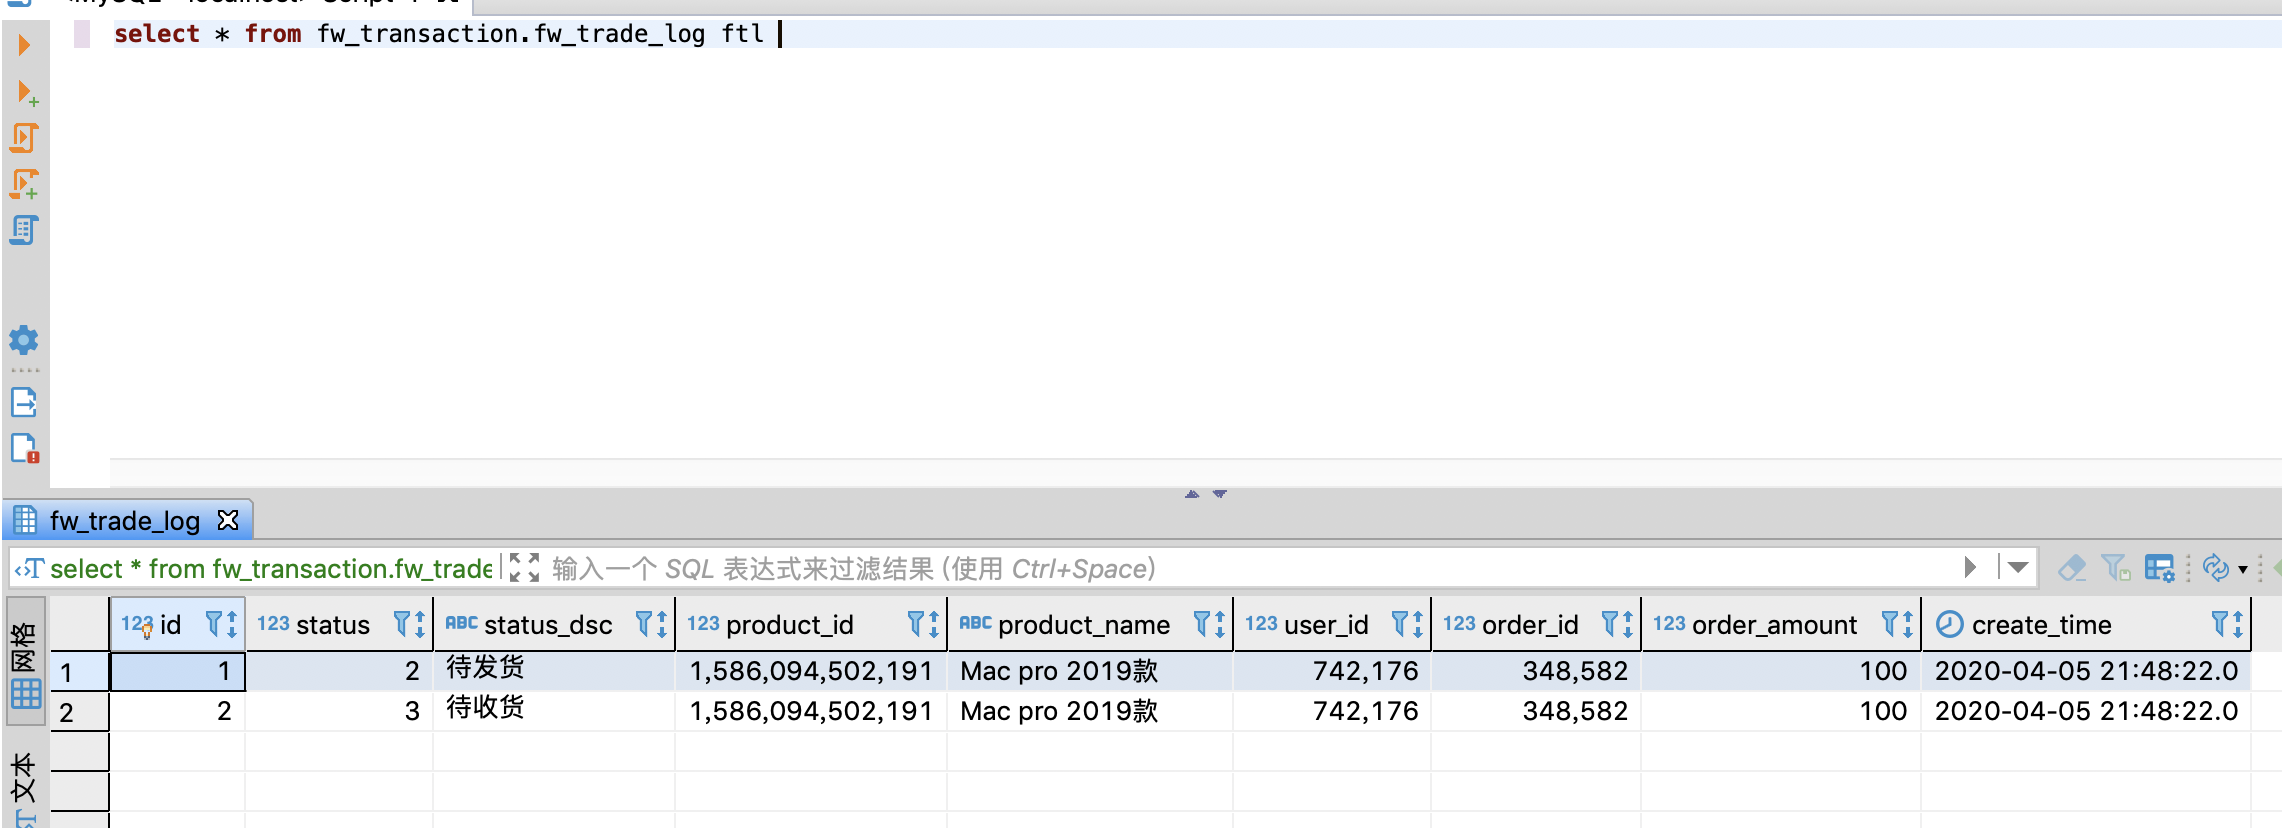Execute SQL statement in a new tab
This screenshot has width=2282, height=828.
[27, 92]
